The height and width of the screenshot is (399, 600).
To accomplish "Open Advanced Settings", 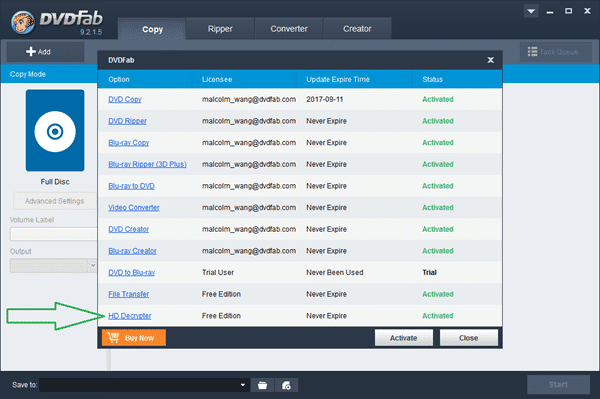I will 55,201.
